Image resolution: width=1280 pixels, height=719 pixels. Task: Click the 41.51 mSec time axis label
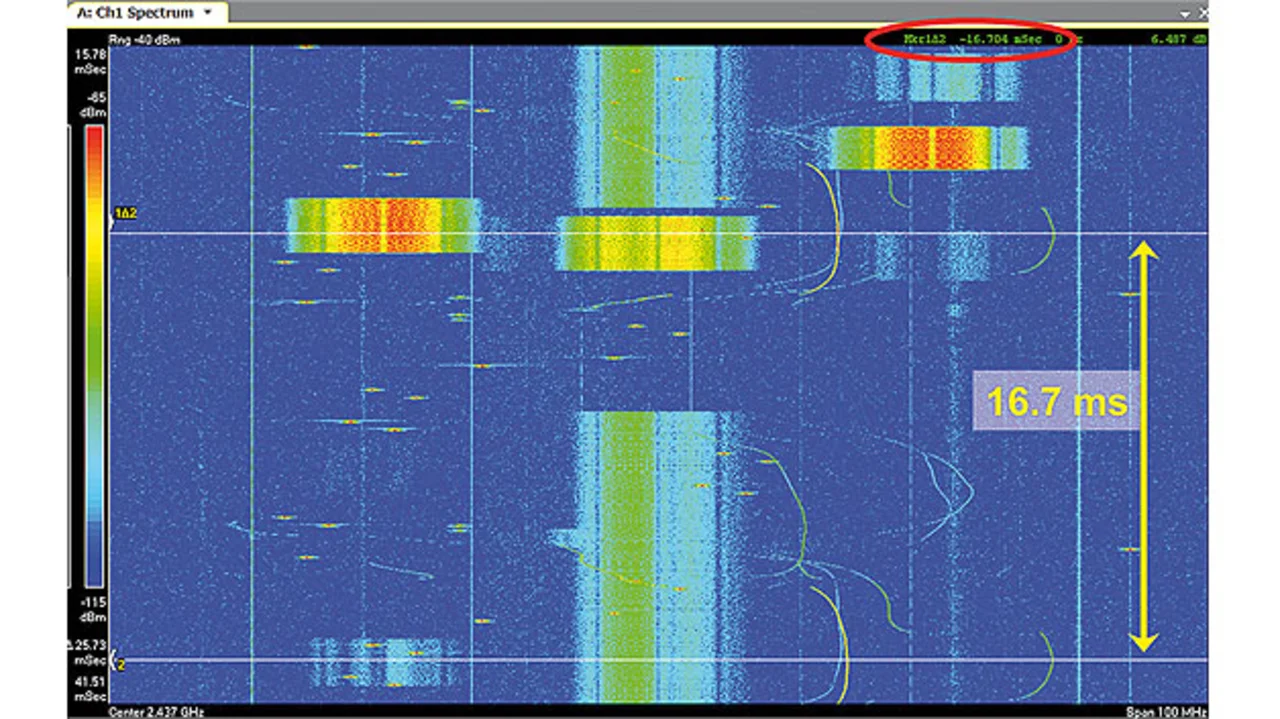pyautogui.click(x=89, y=687)
